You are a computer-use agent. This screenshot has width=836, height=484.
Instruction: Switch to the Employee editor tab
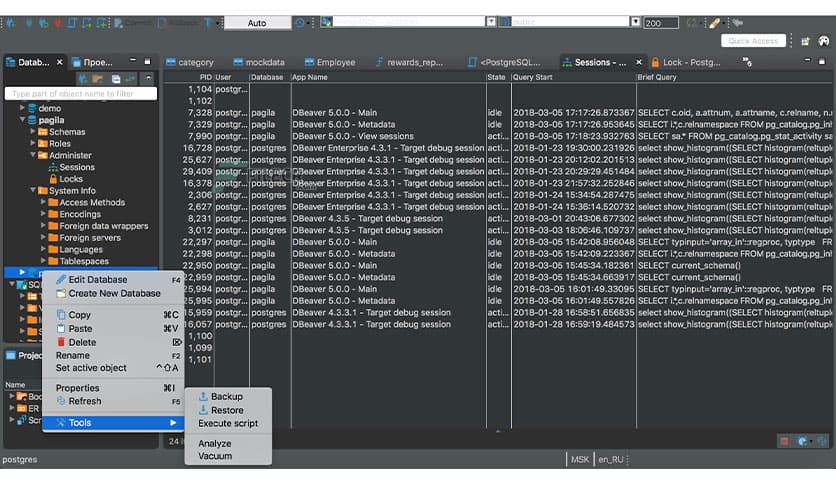(x=330, y=62)
